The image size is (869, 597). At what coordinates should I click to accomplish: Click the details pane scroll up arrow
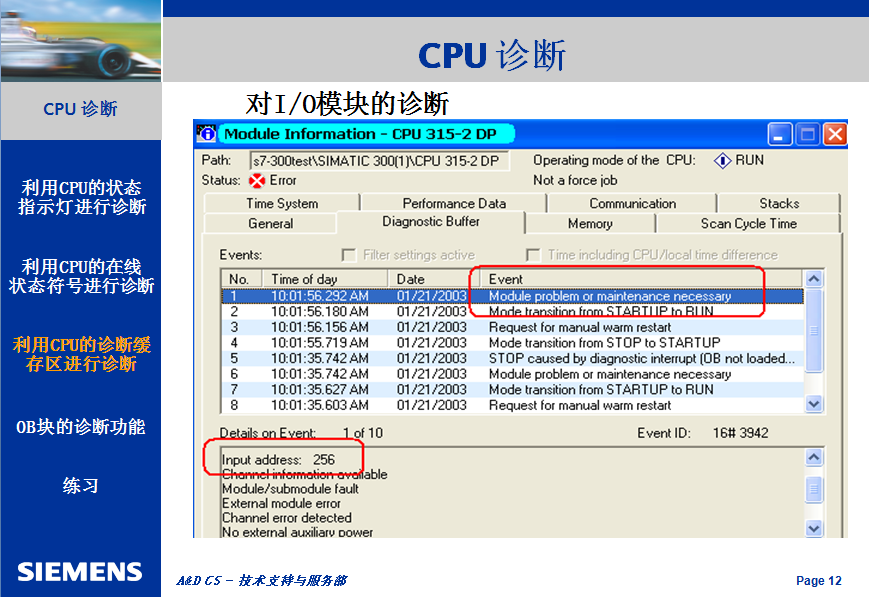(814, 457)
